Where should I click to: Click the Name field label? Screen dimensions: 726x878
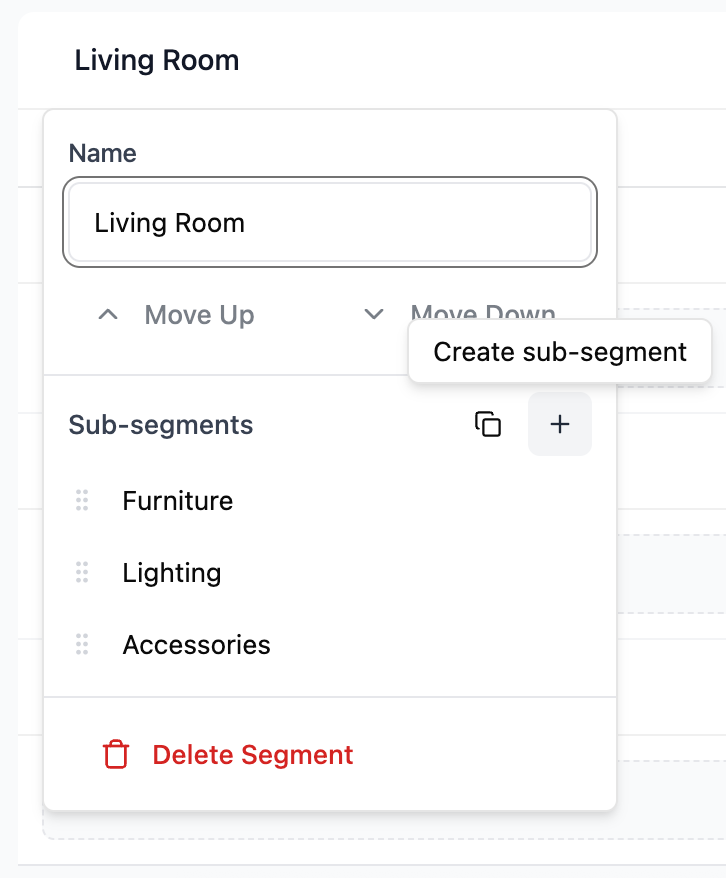tap(102, 153)
